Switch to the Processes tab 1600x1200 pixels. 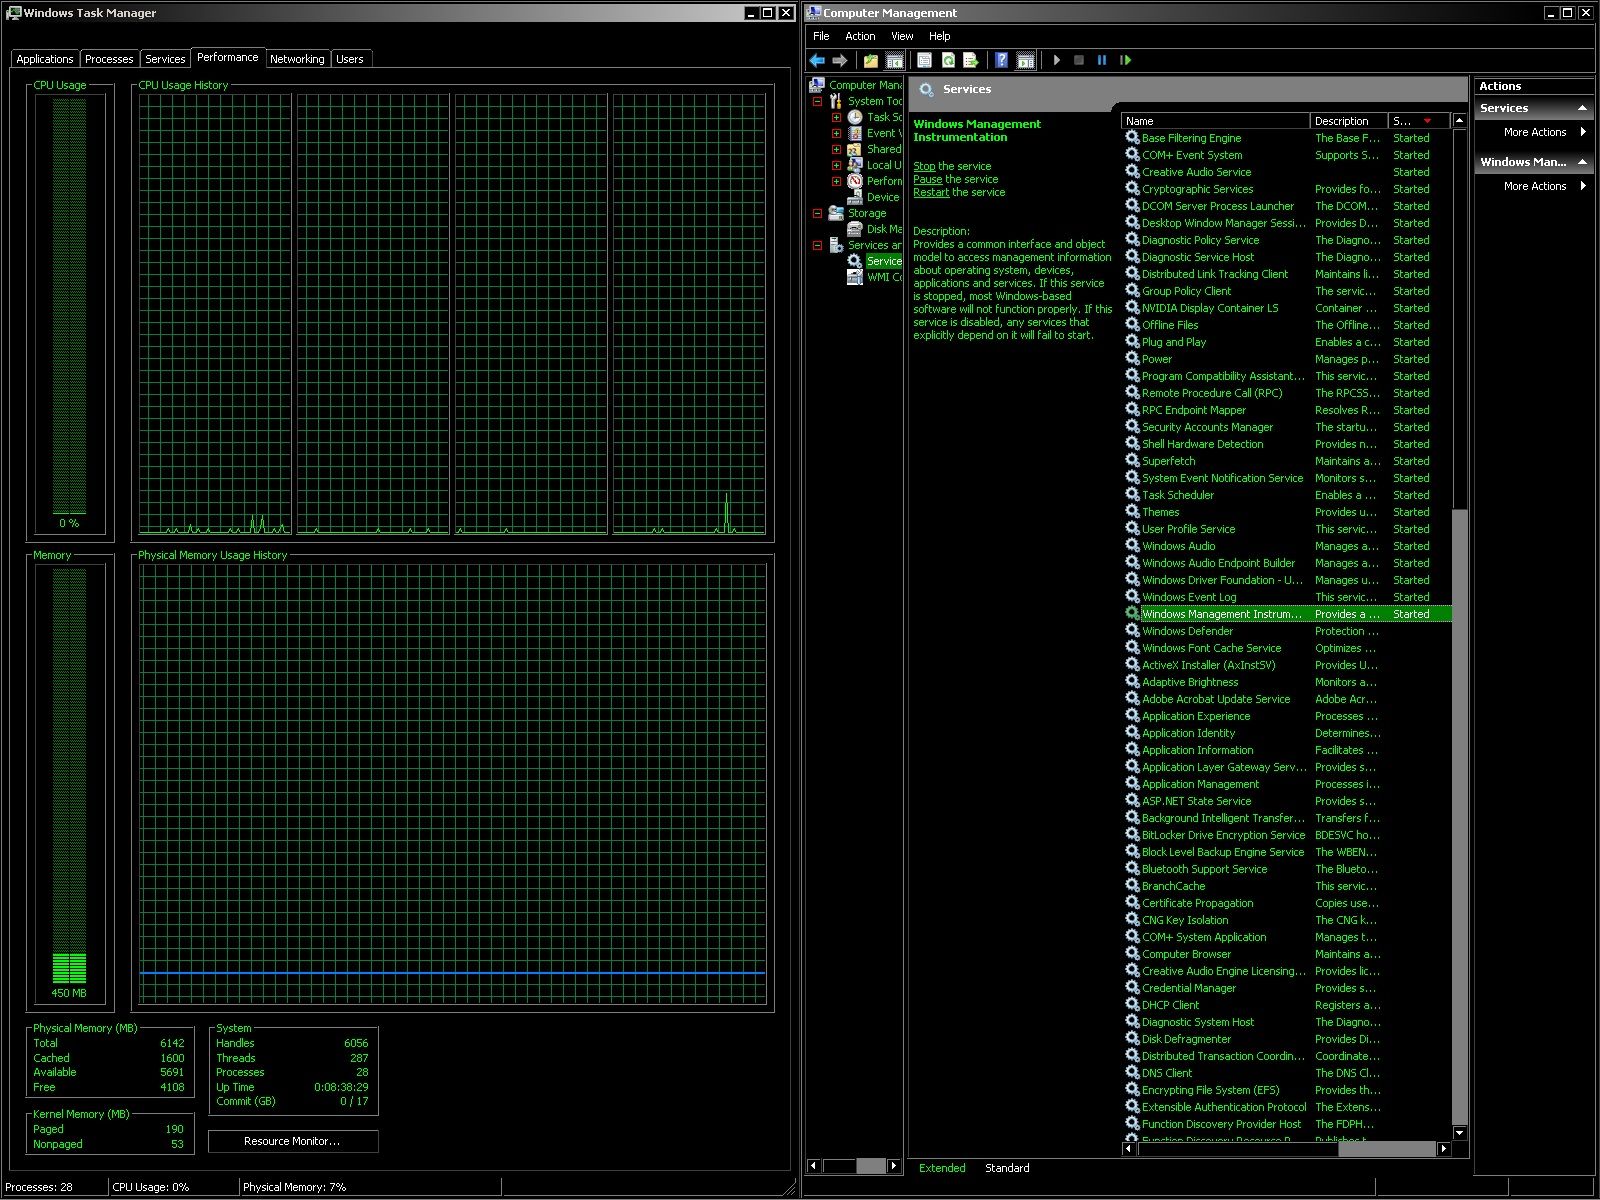pyautogui.click(x=109, y=59)
